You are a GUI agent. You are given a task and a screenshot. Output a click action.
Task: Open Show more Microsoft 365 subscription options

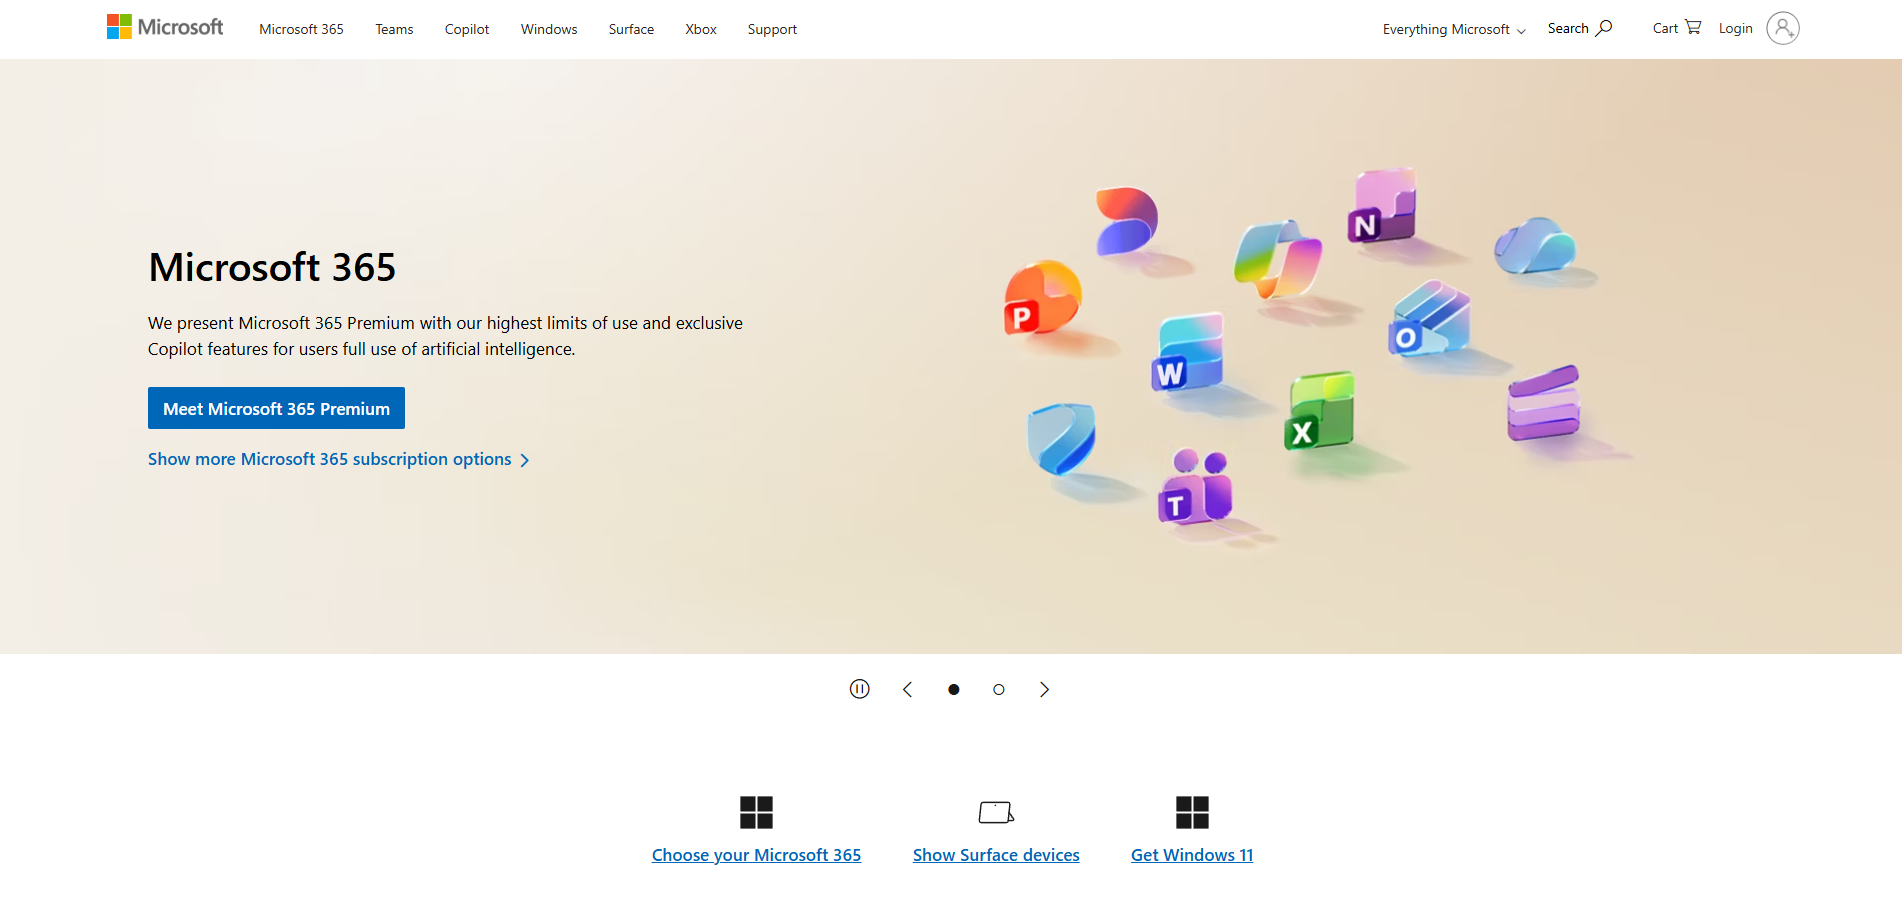pos(329,459)
